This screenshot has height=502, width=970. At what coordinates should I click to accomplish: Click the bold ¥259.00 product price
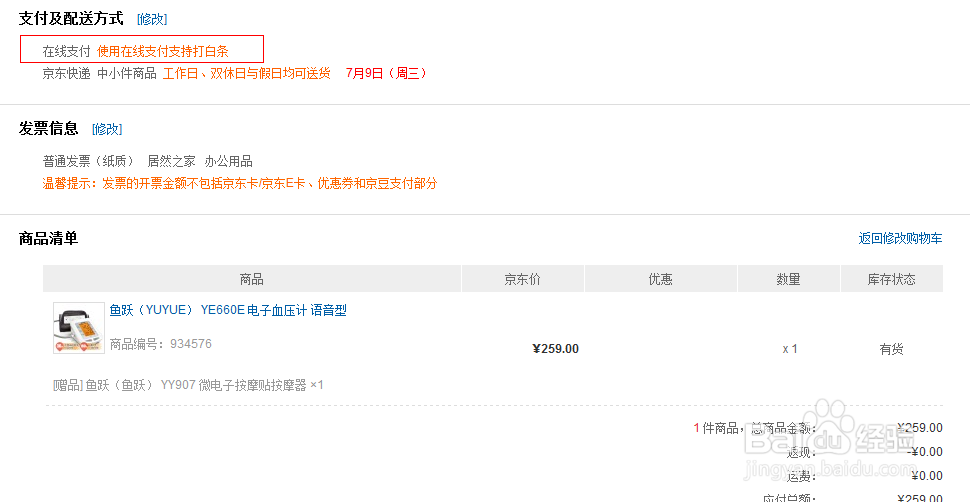(x=555, y=349)
